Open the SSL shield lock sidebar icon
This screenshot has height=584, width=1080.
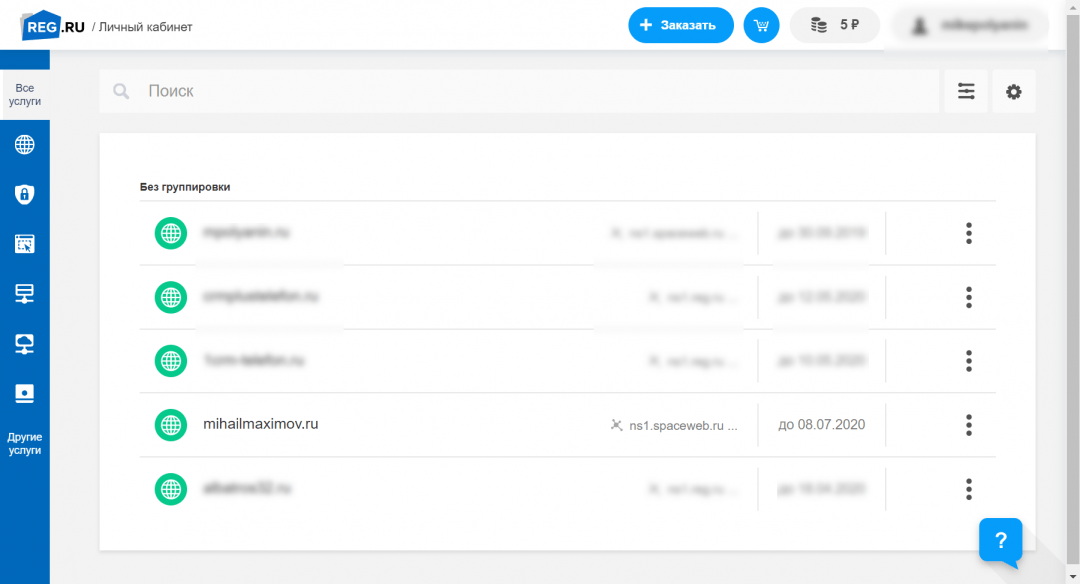click(x=24, y=194)
